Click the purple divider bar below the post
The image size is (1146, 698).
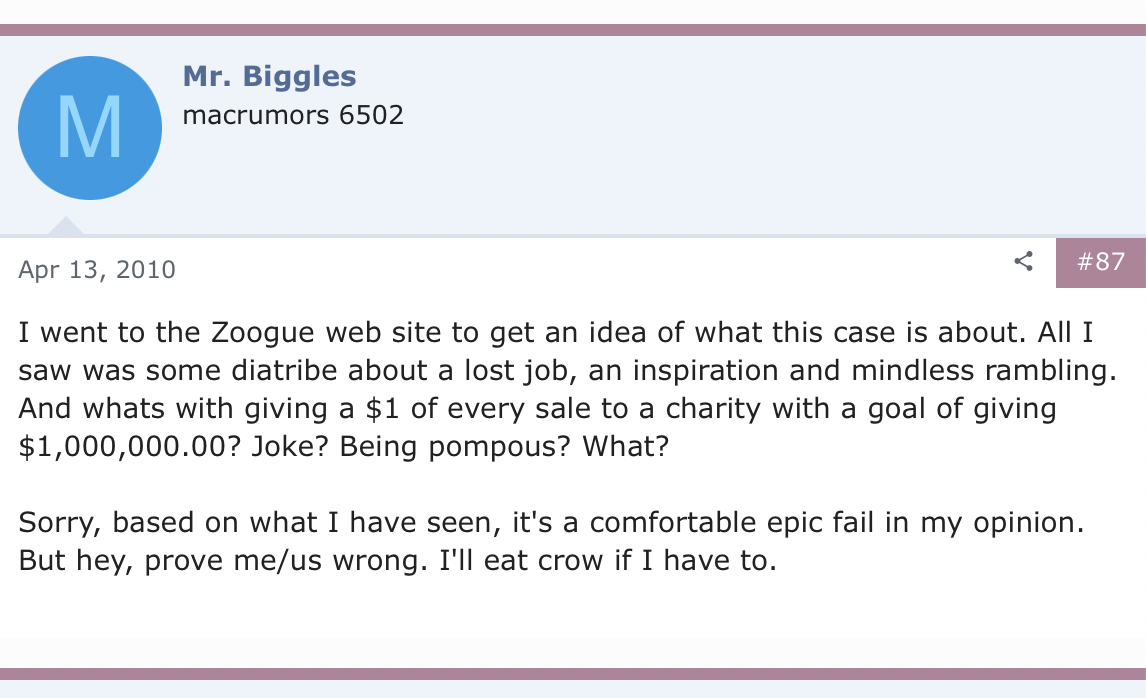pyautogui.click(x=573, y=674)
